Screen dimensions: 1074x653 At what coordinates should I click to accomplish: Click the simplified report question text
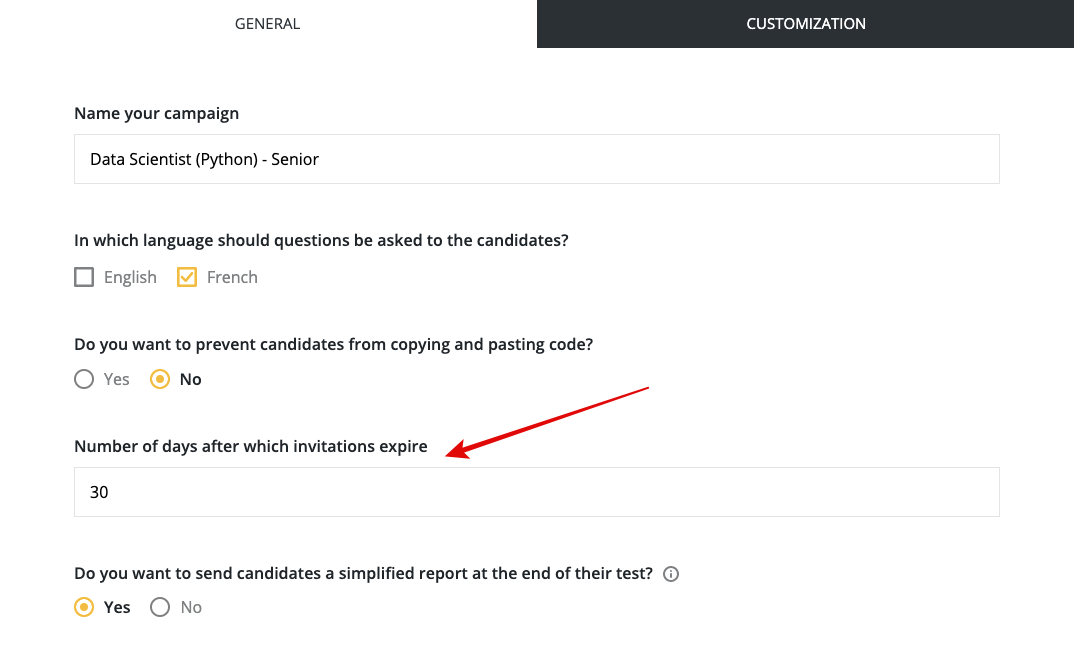tap(363, 574)
